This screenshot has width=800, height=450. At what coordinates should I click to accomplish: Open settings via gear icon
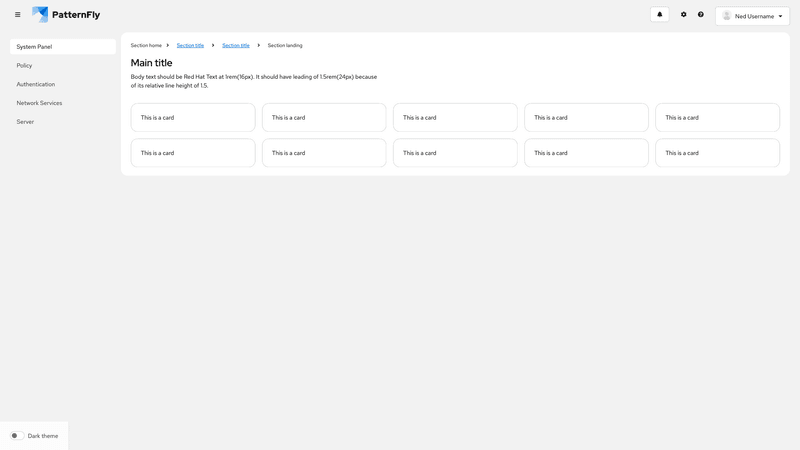click(684, 15)
